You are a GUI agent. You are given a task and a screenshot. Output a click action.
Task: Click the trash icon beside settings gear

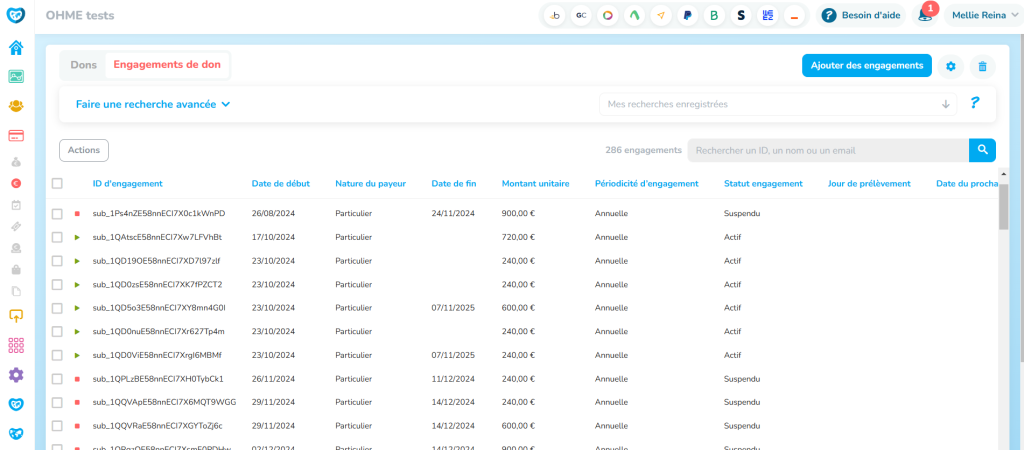coord(982,66)
